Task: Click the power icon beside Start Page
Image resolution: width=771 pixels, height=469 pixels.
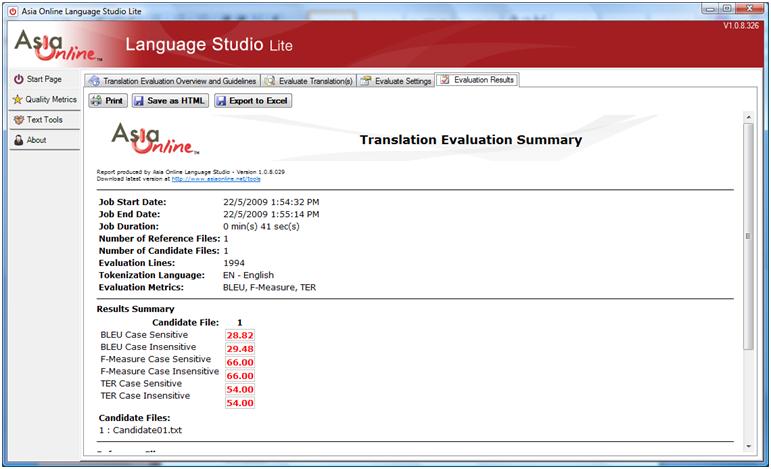Action: click(19, 79)
